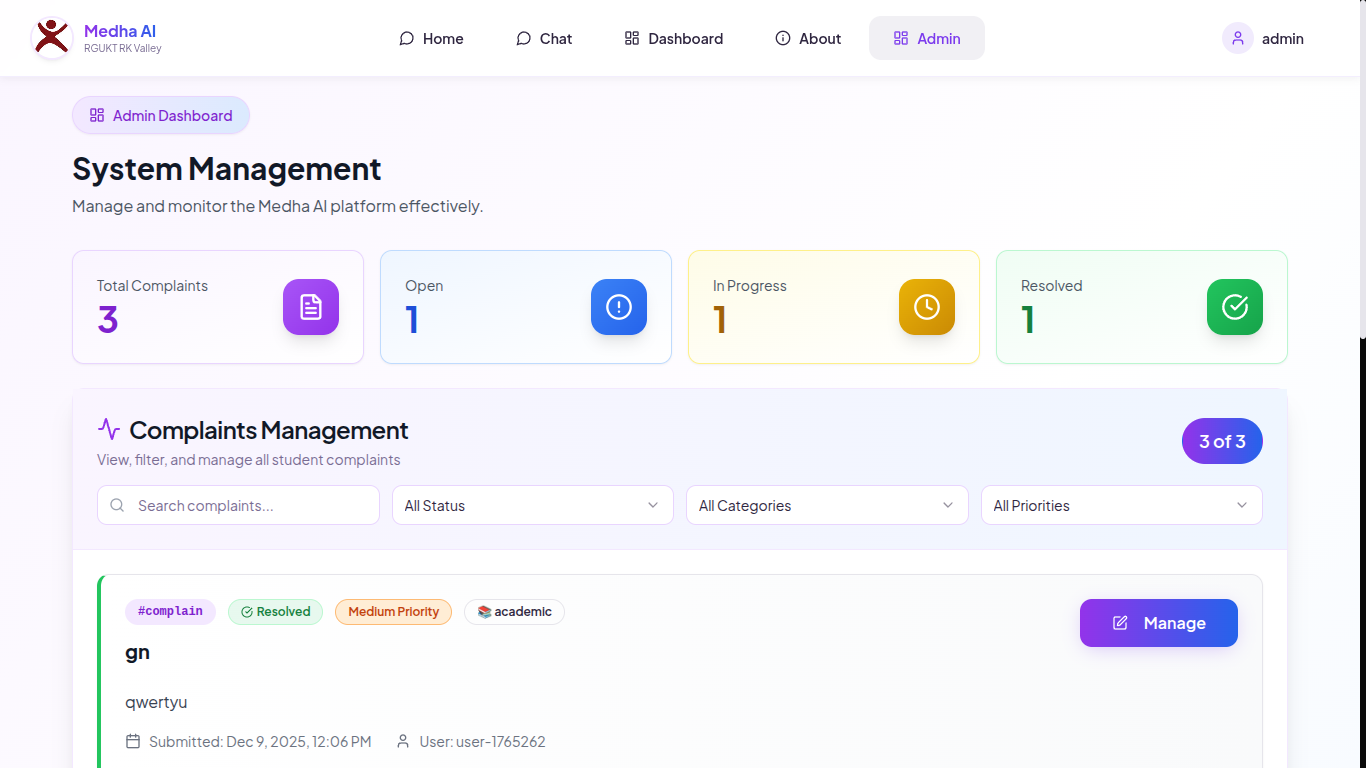Screen dimensions: 1366x768
Task: Click the complaint title gn
Action: click(x=138, y=652)
